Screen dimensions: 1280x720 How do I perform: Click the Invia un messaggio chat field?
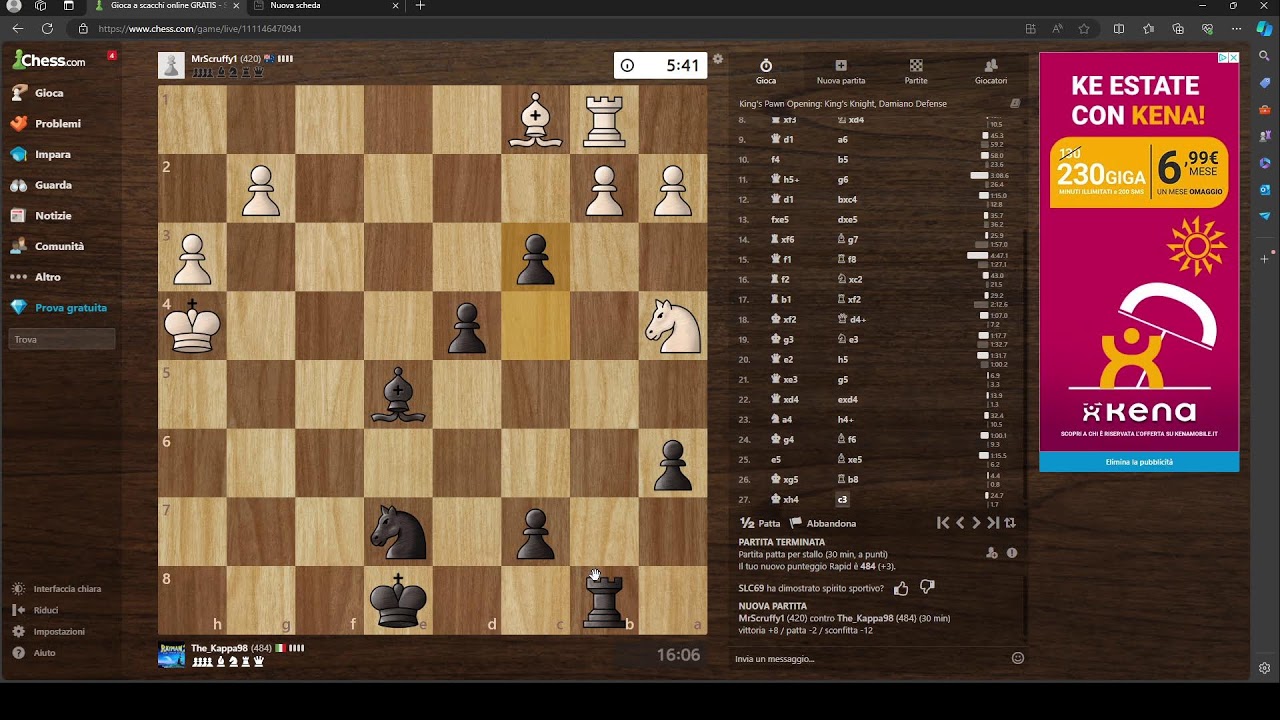point(870,658)
